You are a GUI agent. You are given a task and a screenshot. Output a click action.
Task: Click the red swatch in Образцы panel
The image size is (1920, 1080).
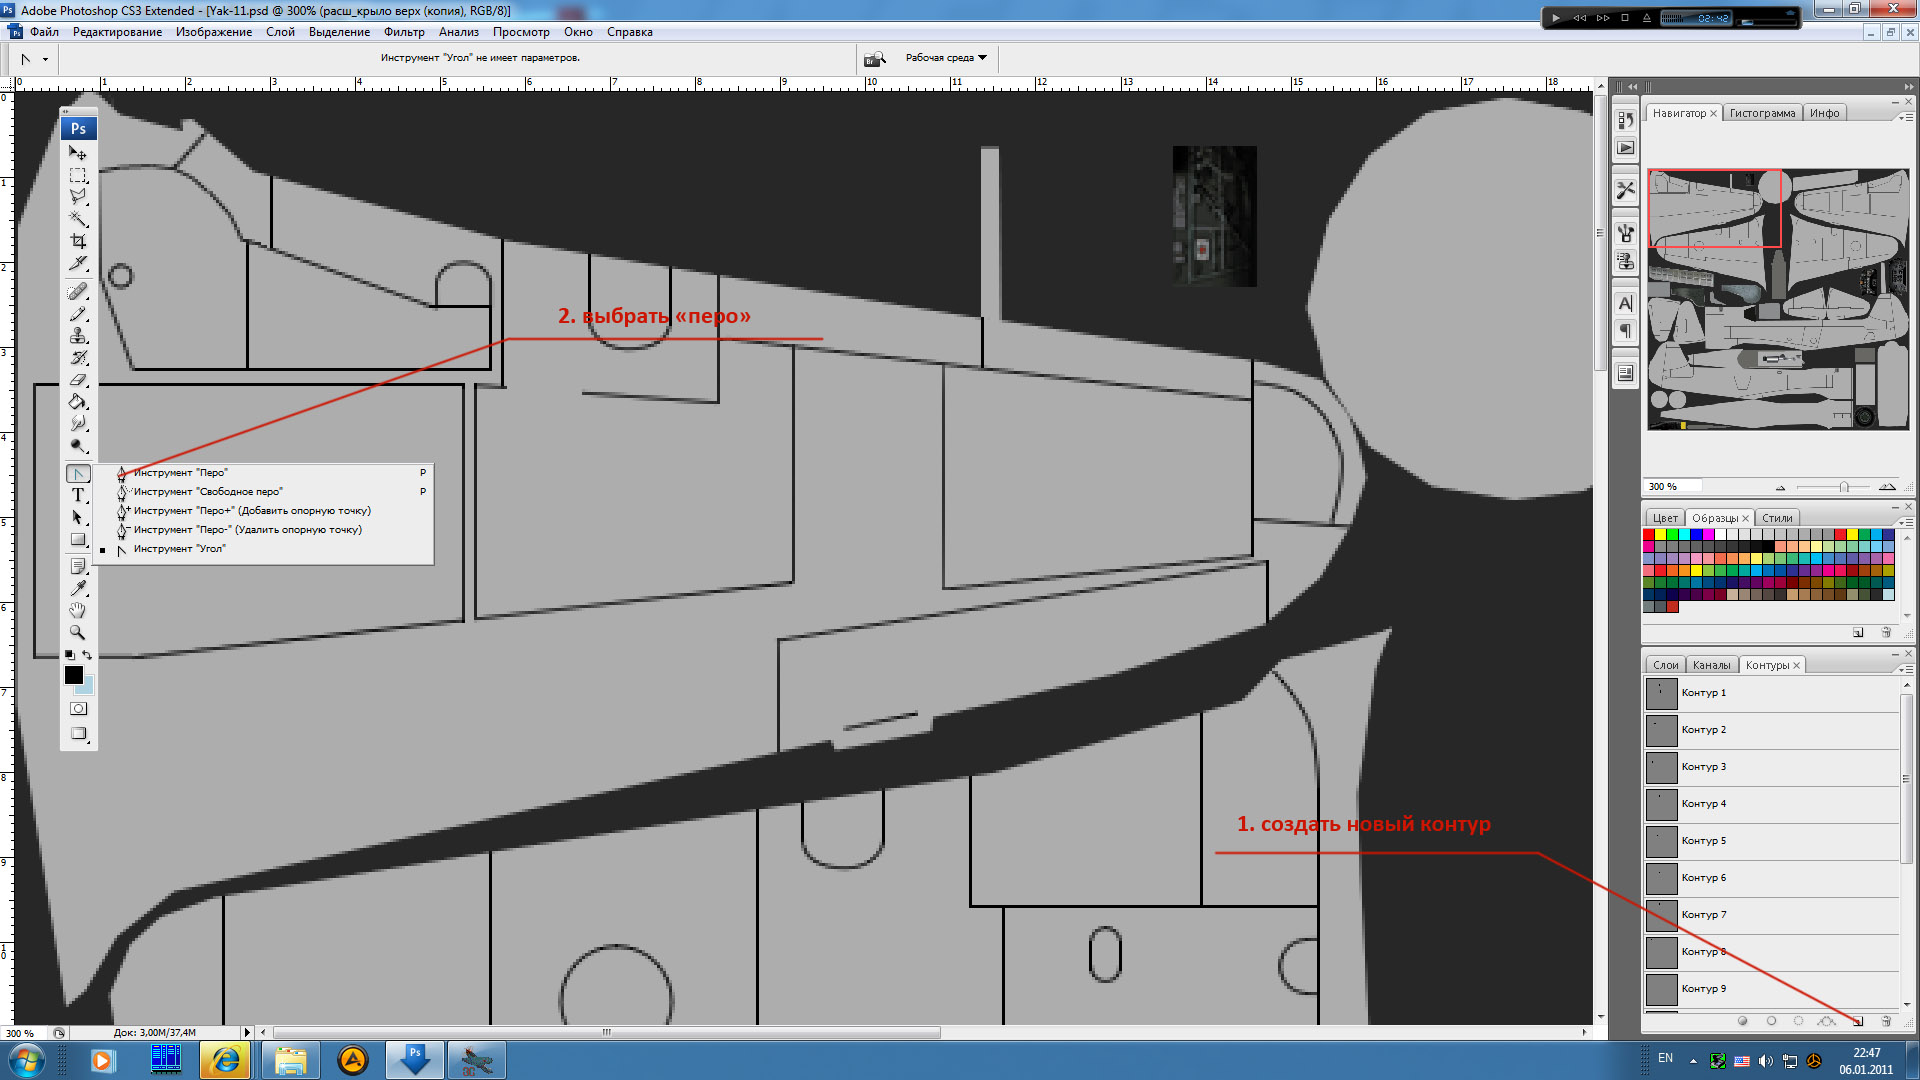[1649, 535]
